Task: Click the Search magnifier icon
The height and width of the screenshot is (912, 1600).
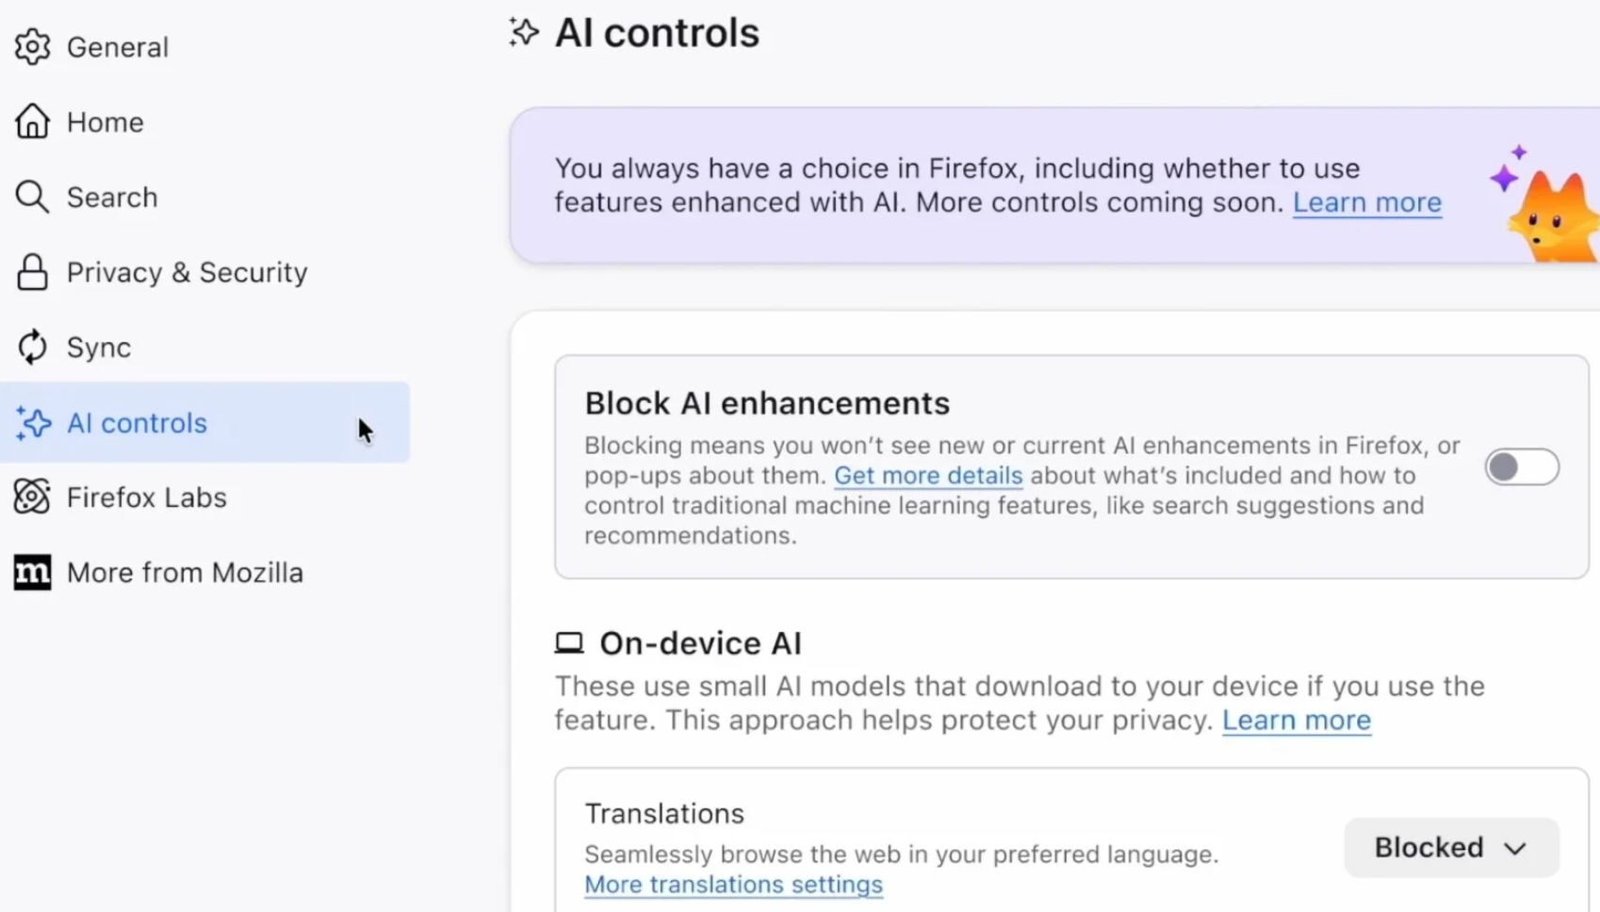Action: tap(32, 197)
